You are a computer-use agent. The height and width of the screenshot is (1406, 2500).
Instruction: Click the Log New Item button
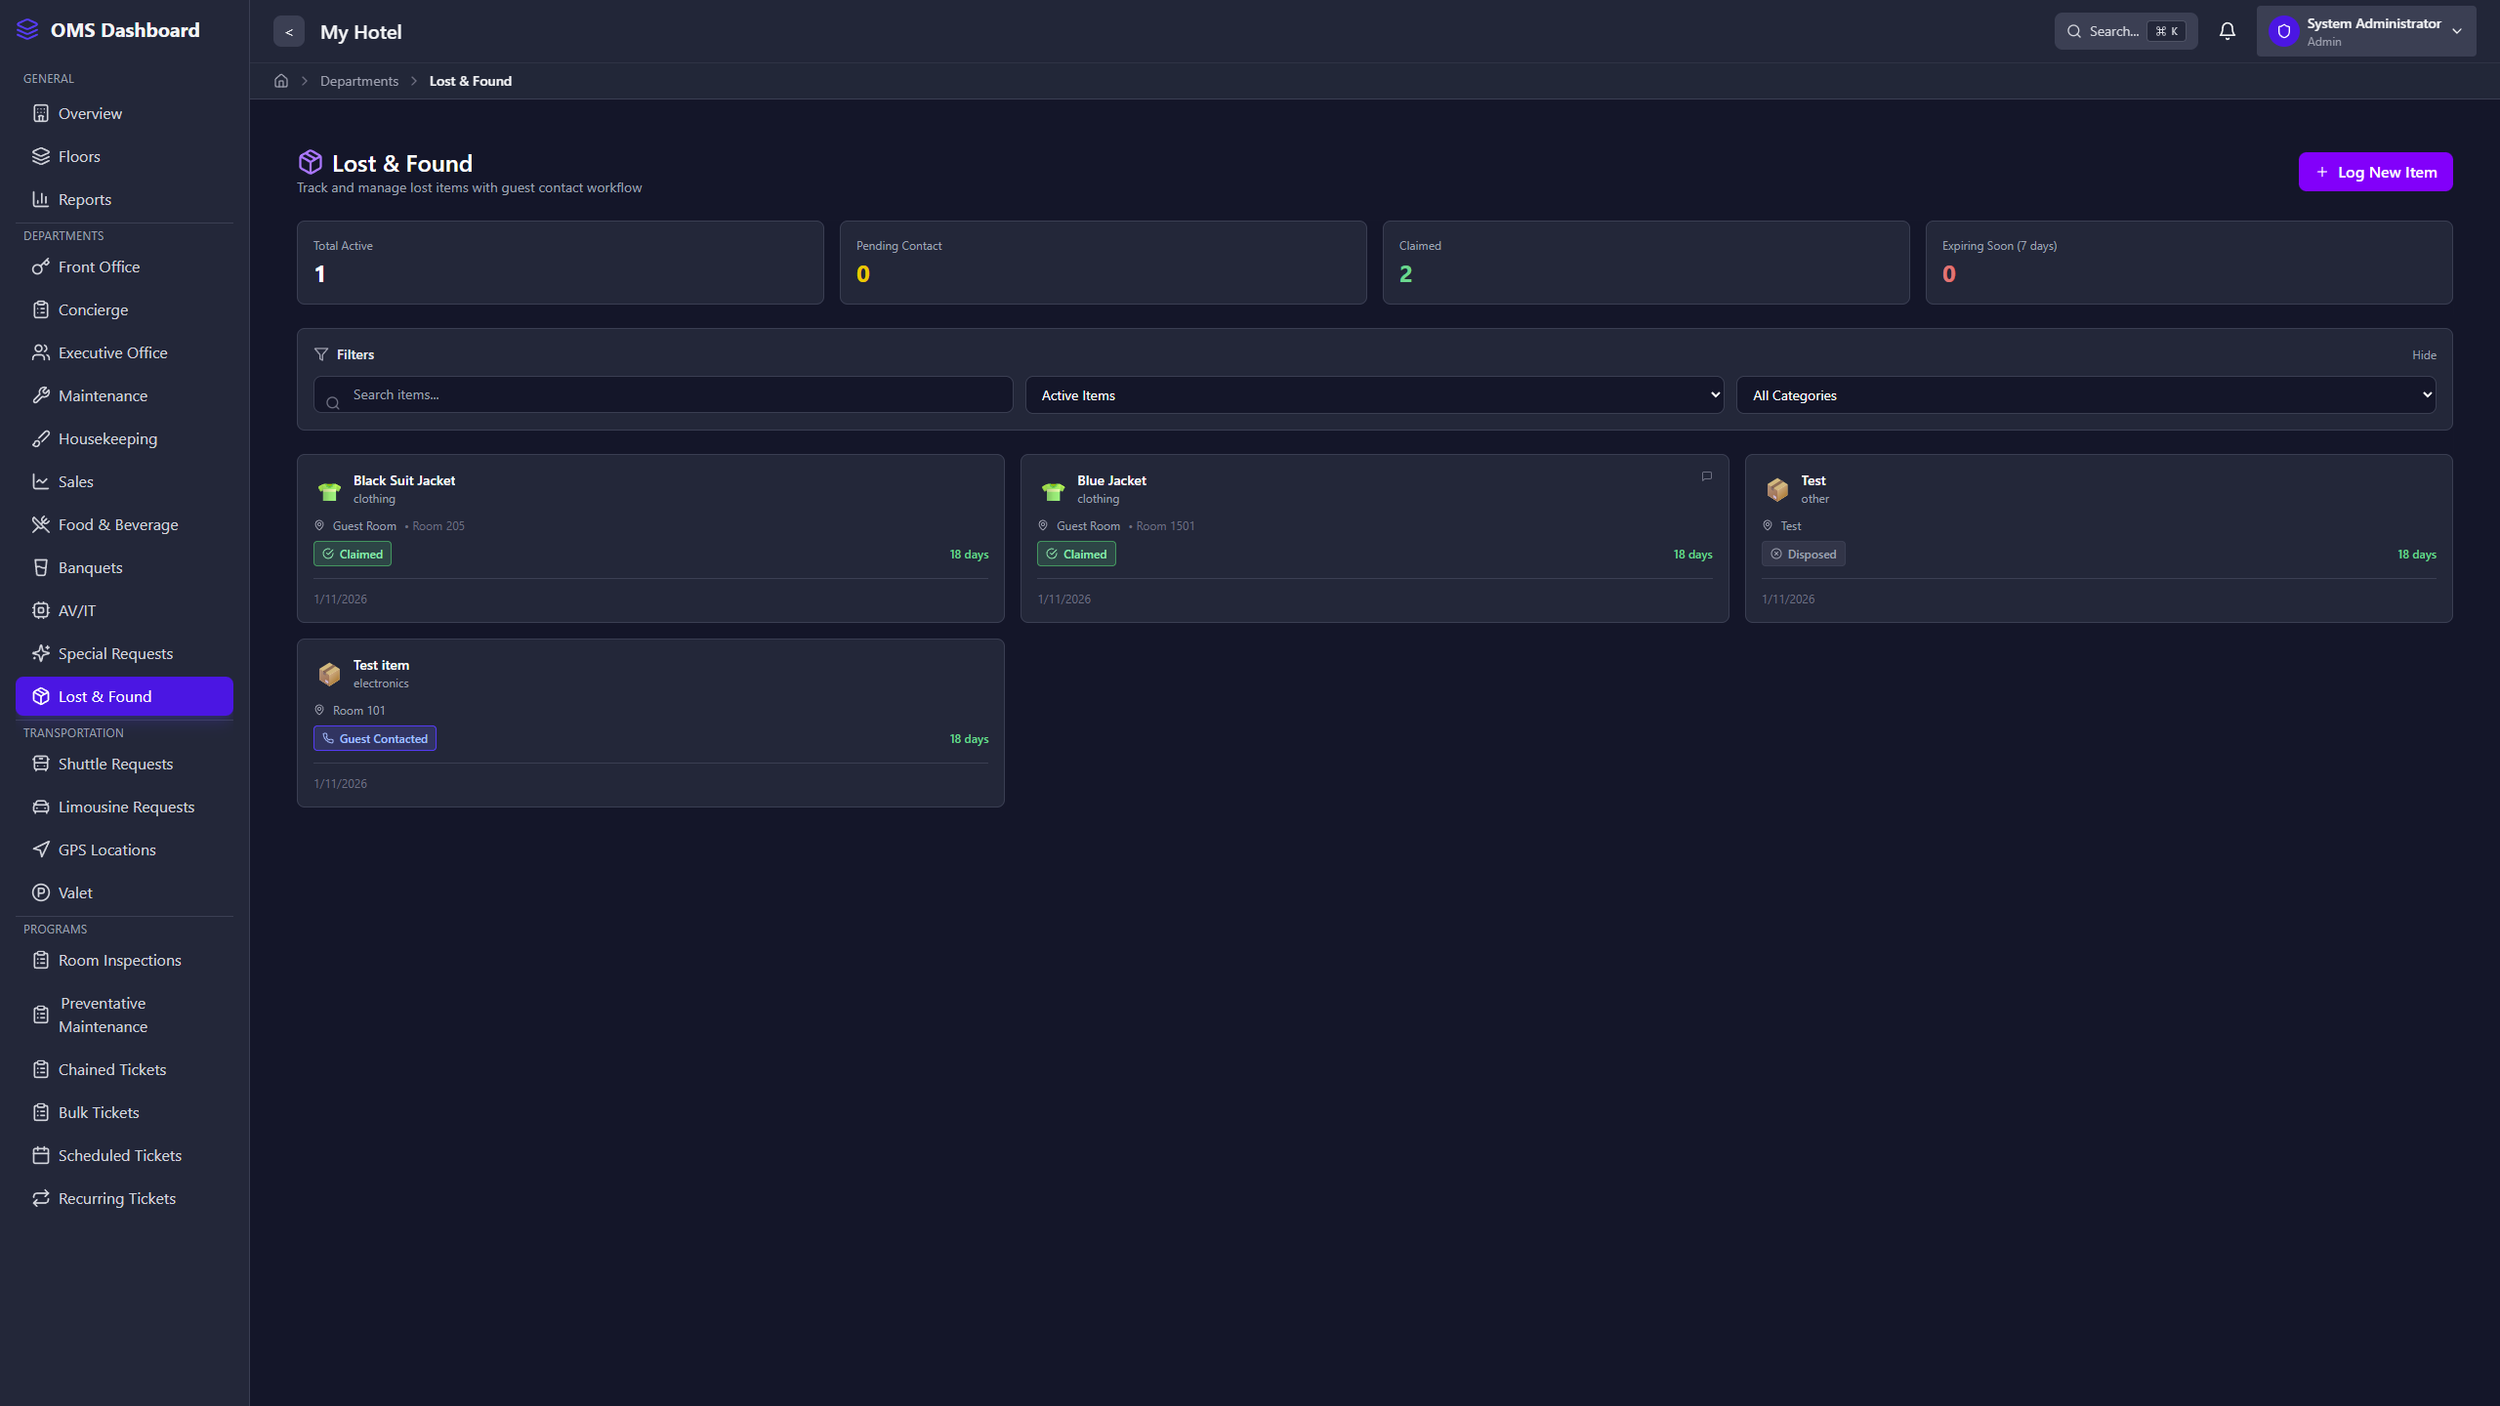point(2375,172)
